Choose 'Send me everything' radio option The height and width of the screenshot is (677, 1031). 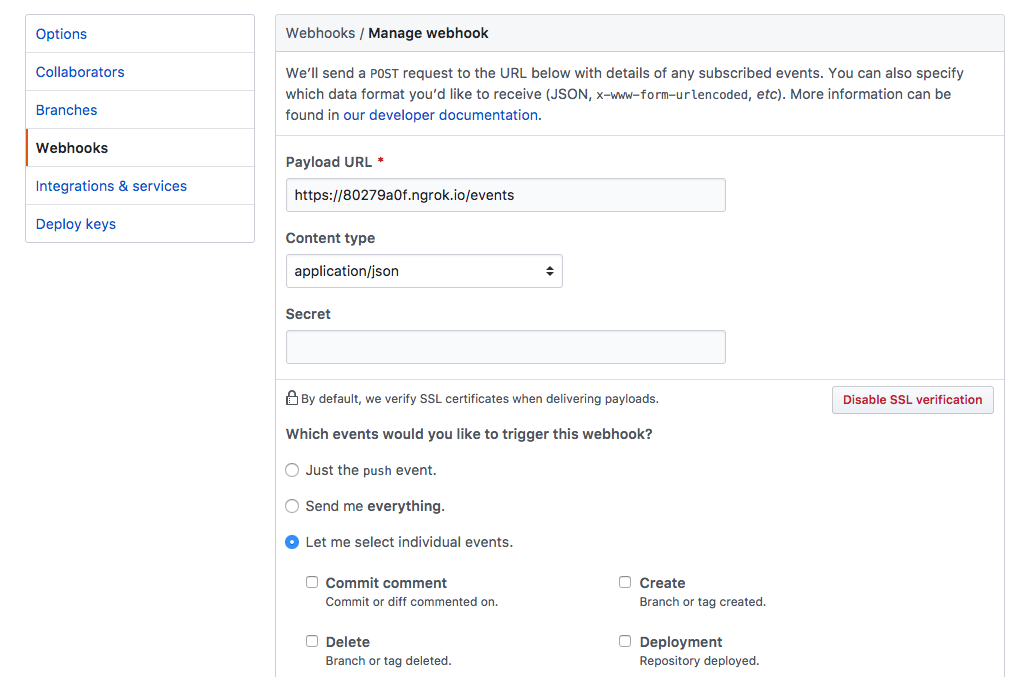[292, 506]
